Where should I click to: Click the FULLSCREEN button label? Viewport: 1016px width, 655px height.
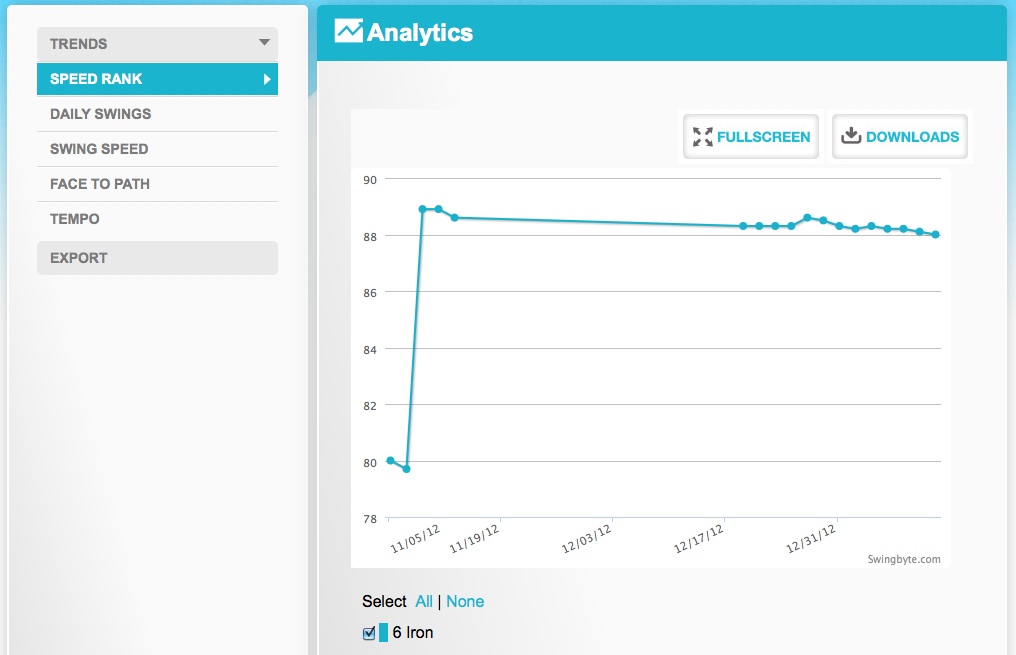coord(763,137)
